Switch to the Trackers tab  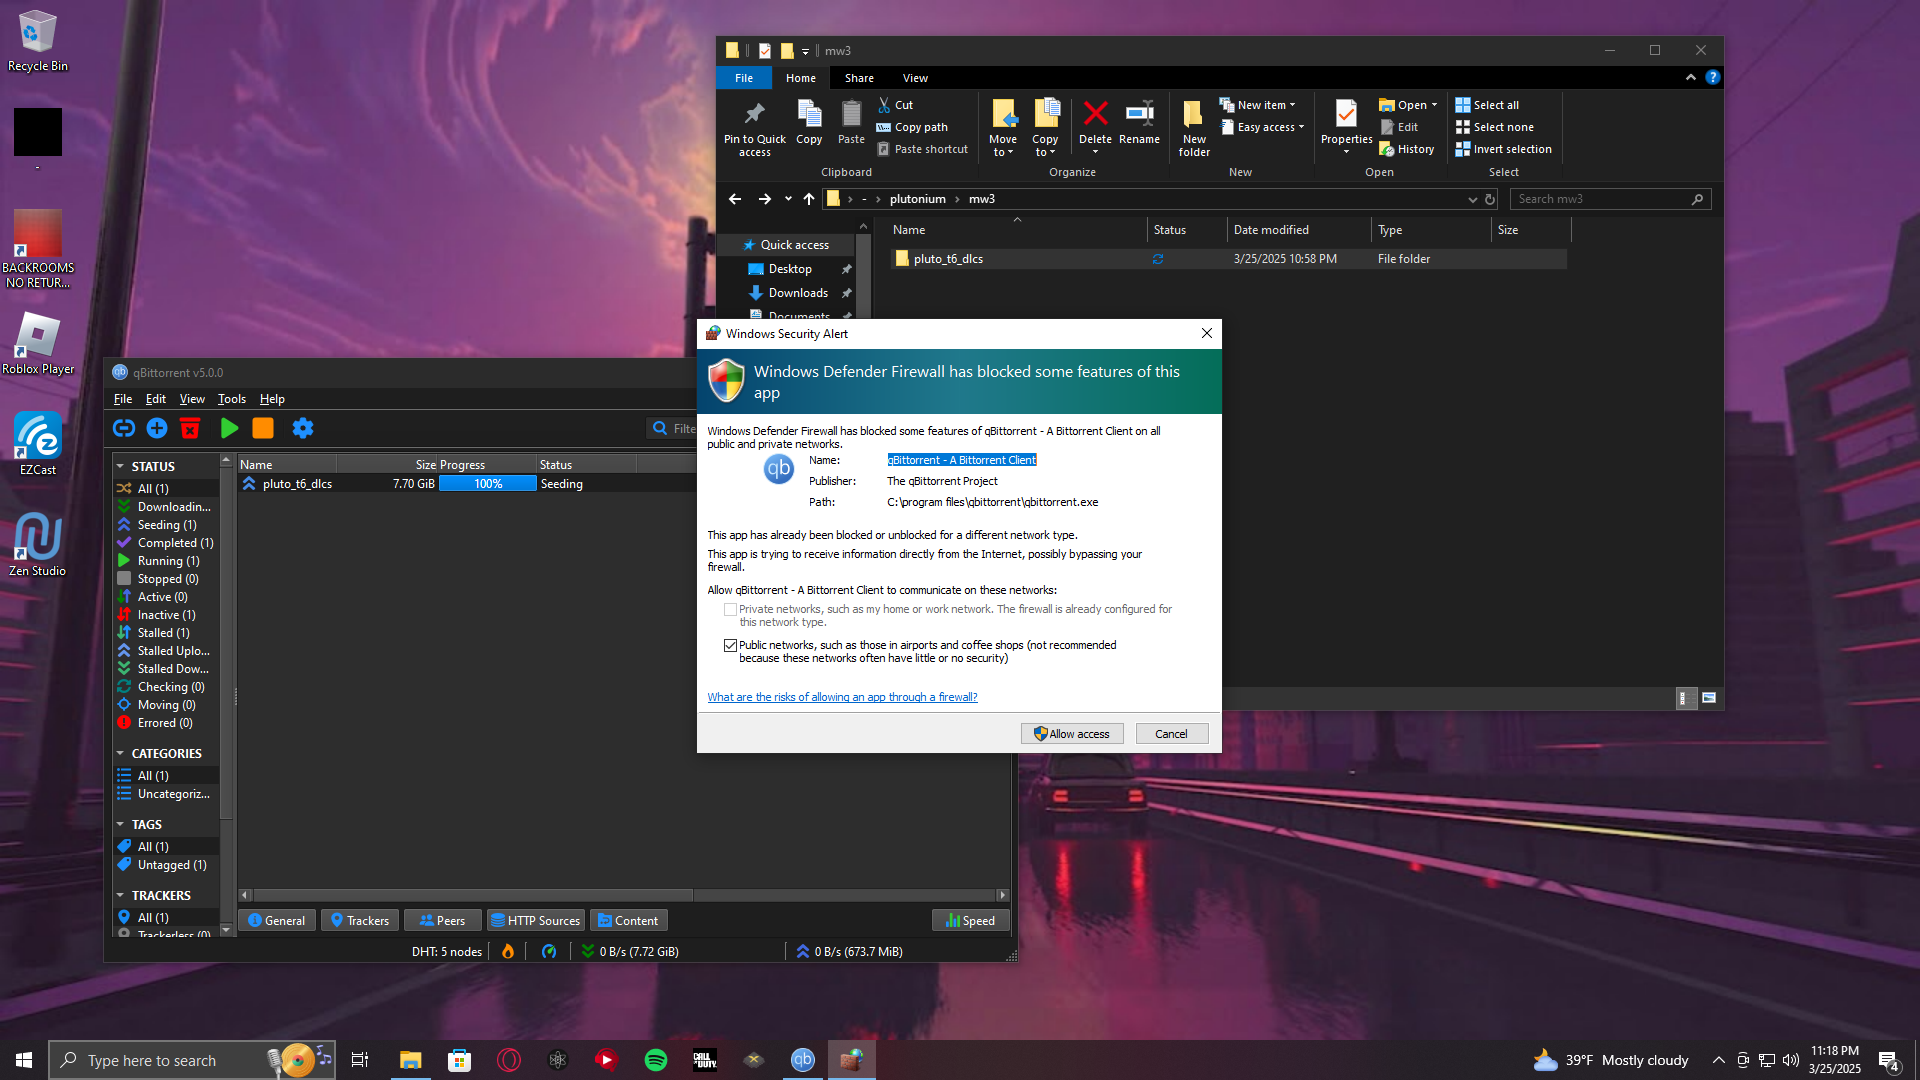pos(360,920)
